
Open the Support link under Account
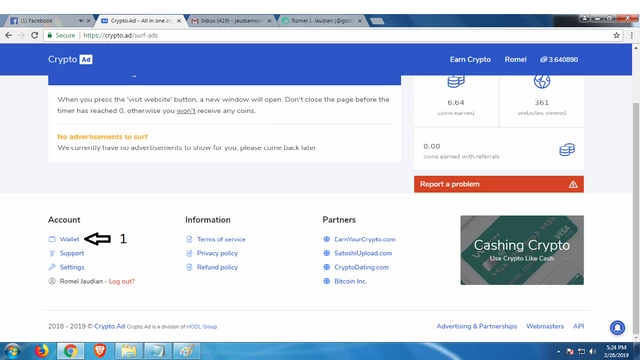72,253
